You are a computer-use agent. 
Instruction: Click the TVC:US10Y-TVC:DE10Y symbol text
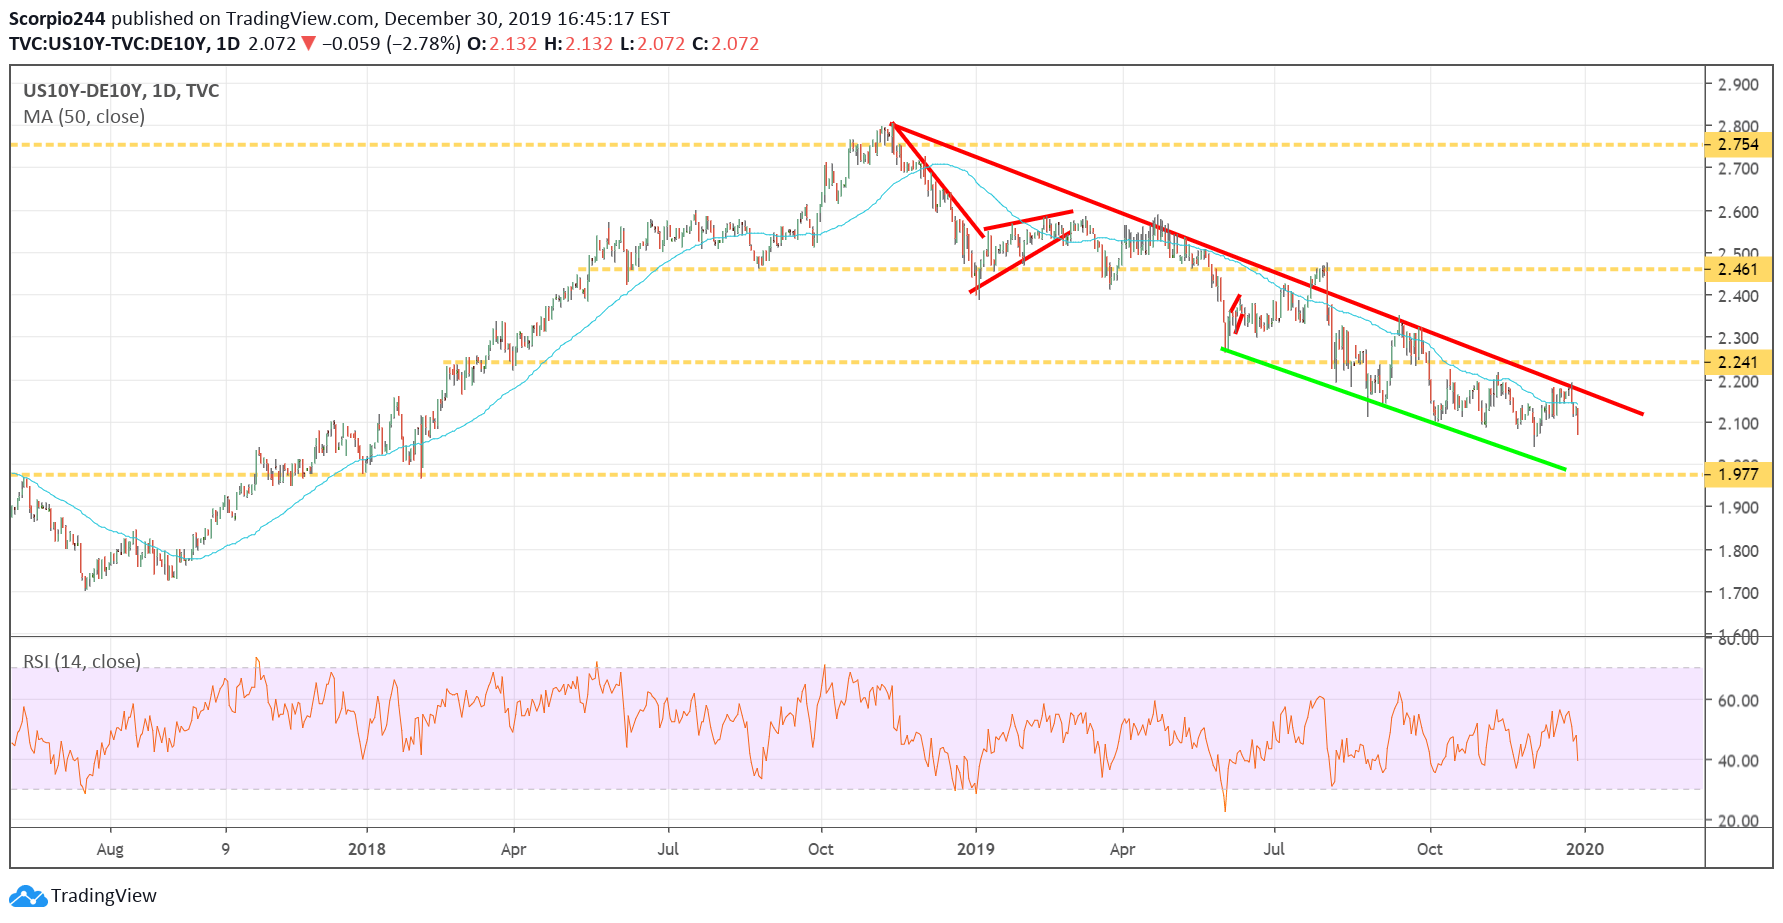[110, 44]
